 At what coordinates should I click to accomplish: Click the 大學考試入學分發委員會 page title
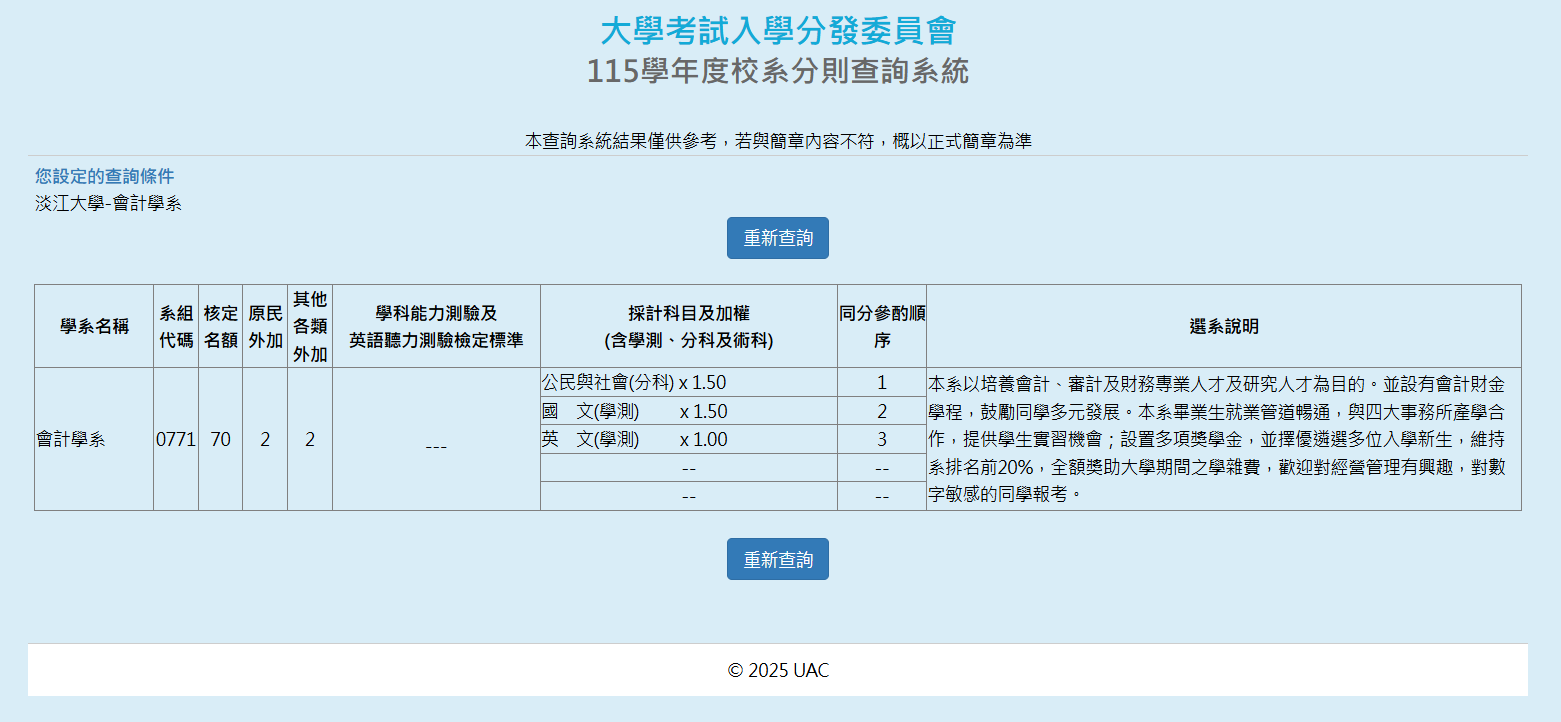tap(777, 31)
